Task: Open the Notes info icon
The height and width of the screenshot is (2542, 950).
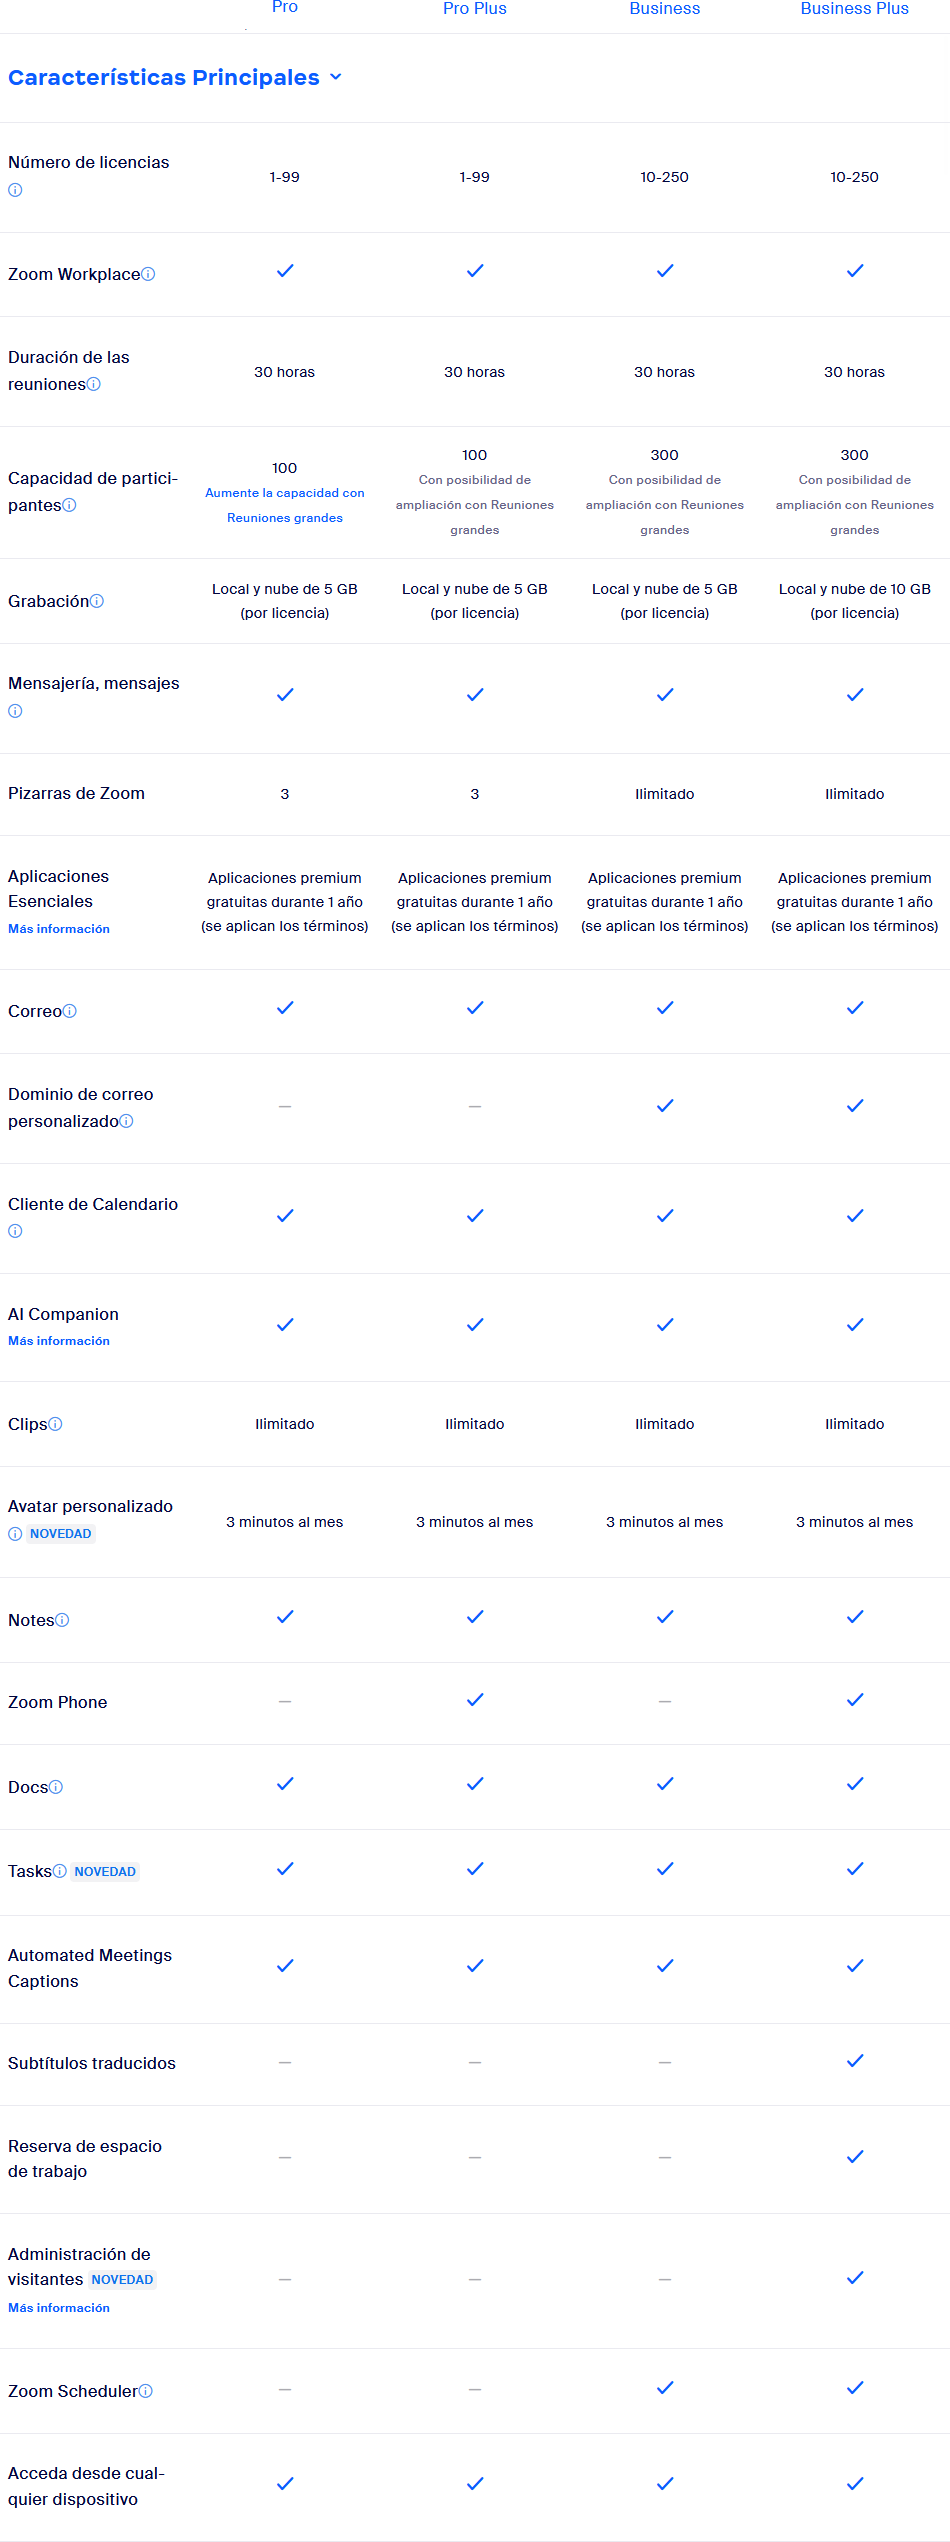Action: tap(62, 1620)
